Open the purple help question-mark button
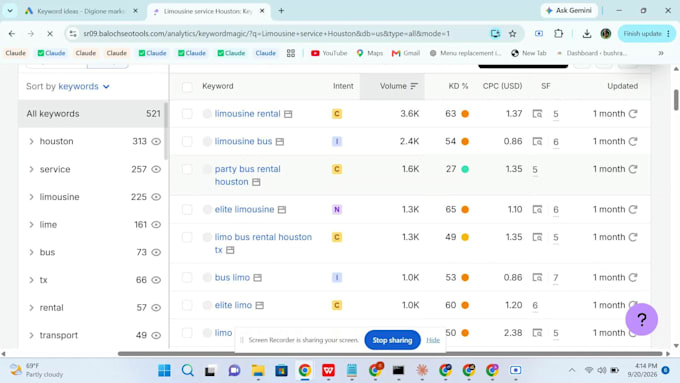 pyautogui.click(x=641, y=320)
